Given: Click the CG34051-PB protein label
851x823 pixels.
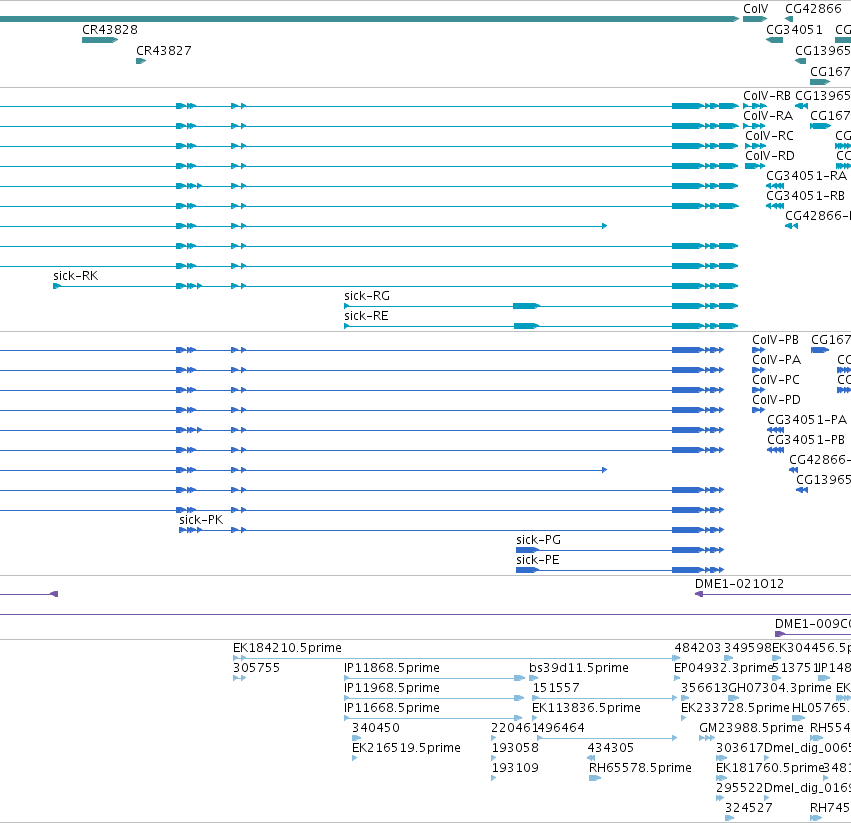Looking at the screenshot, I should pos(806,440).
